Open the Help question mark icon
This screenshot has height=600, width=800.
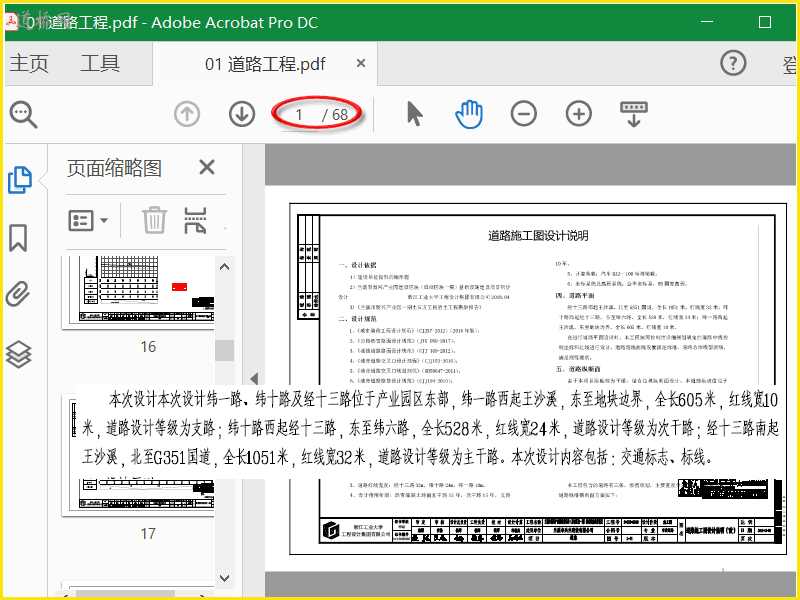(x=733, y=63)
